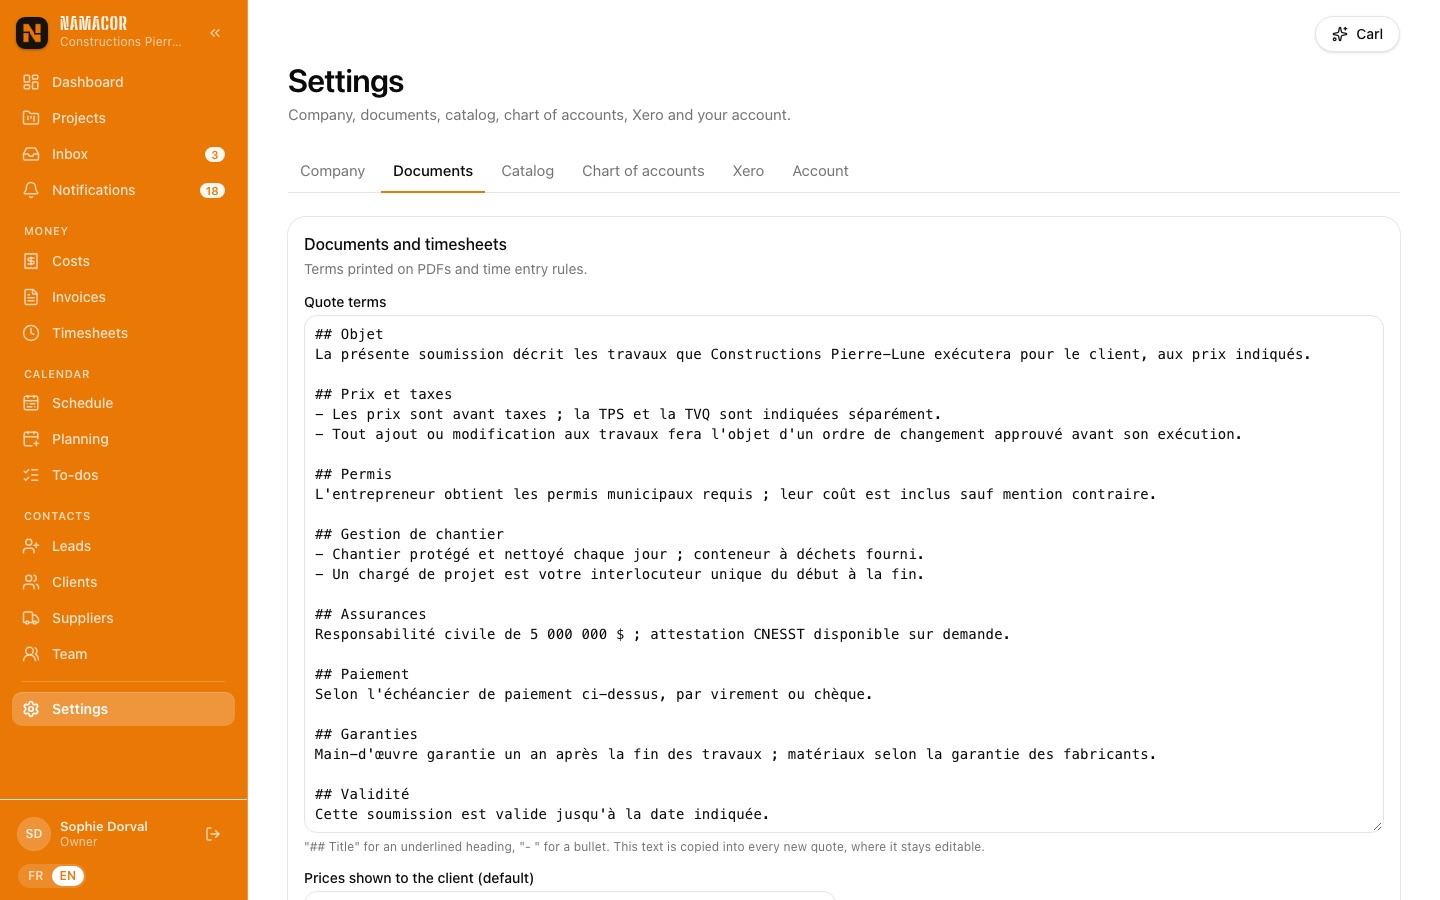Image resolution: width=1440 pixels, height=900 pixels.
Task: Click the 'Constructions Pierr...' company name
Action: [121, 42]
